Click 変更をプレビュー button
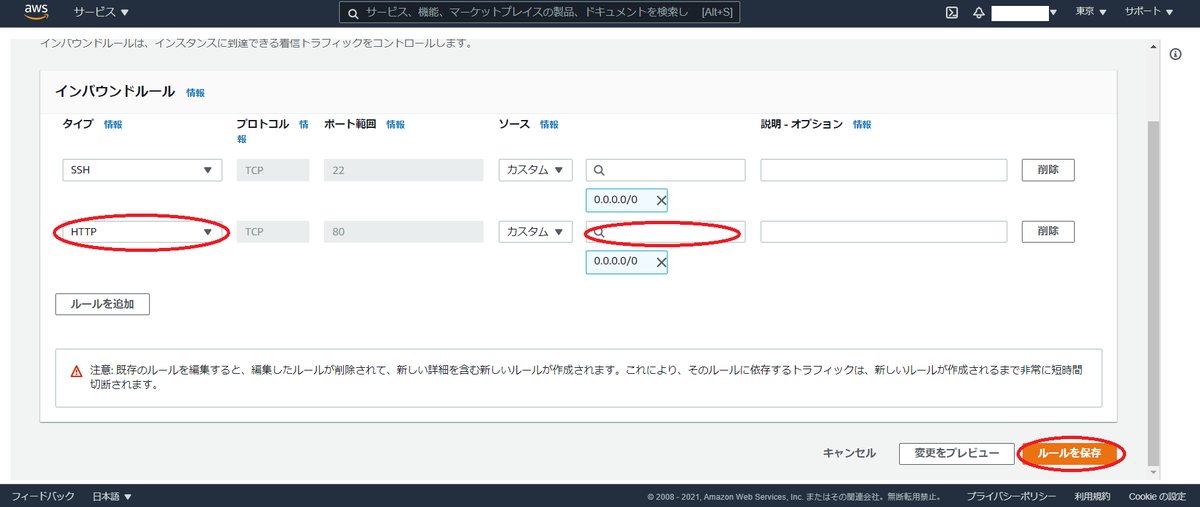Viewport: 1200px width, 507px height. (957, 453)
